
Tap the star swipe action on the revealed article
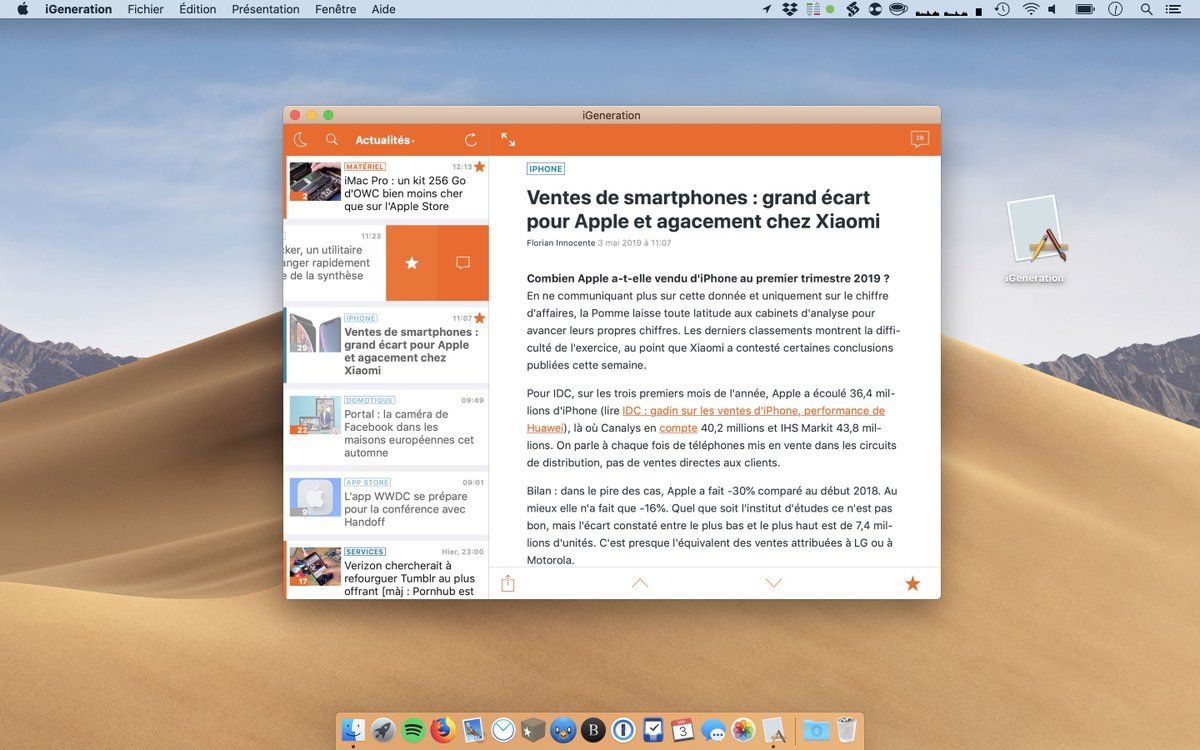pyautogui.click(x=411, y=263)
